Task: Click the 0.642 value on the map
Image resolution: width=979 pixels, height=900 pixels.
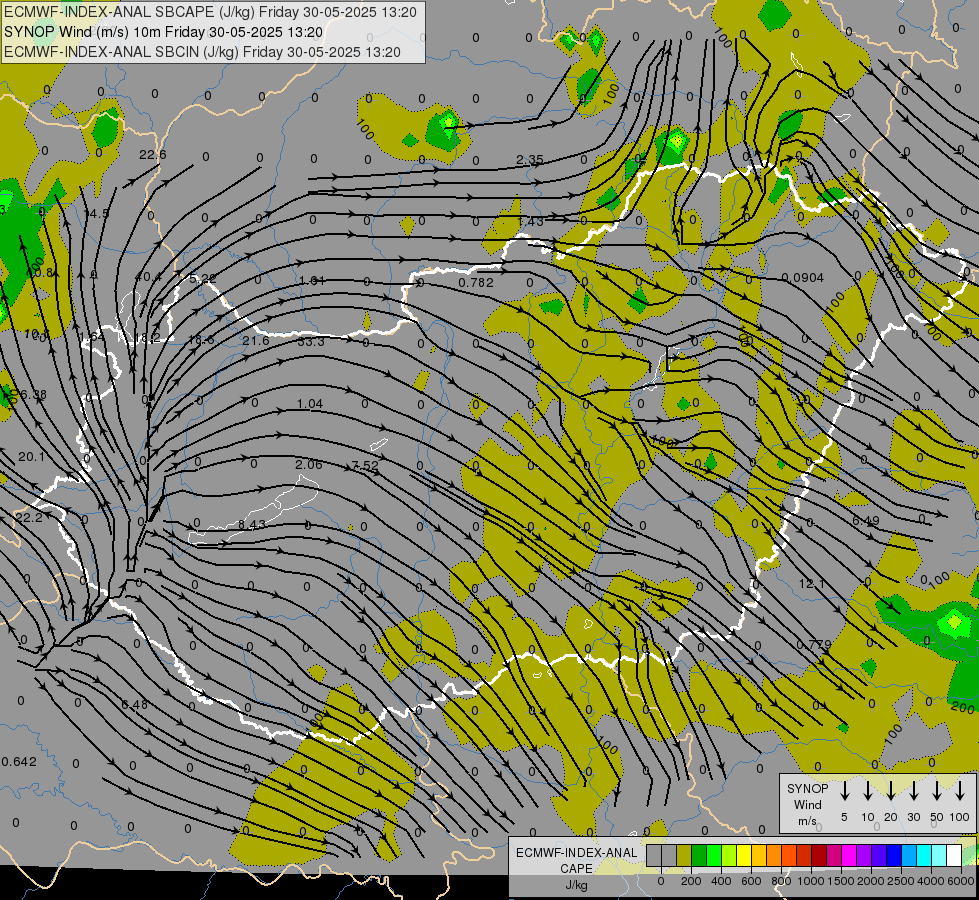Action: coord(19,762)
